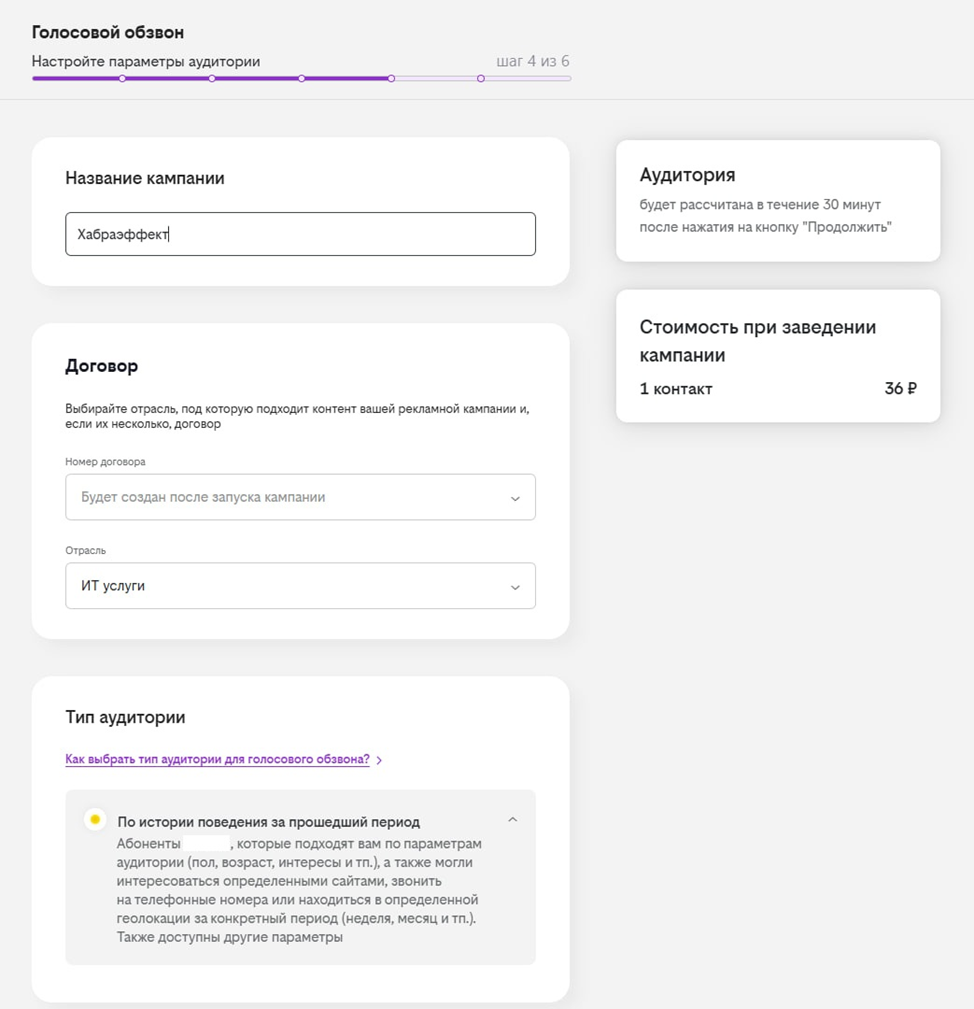Click the second step dot on the progress bar
Screen dimensions: 974x1009
(212, 78)
